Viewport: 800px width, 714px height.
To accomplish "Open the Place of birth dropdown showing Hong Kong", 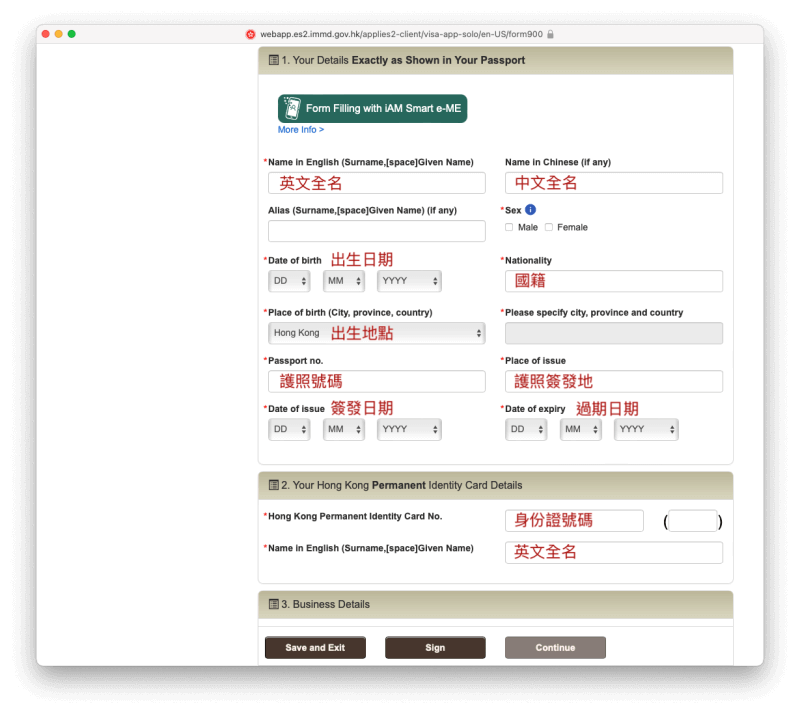I will coord(377,331).
